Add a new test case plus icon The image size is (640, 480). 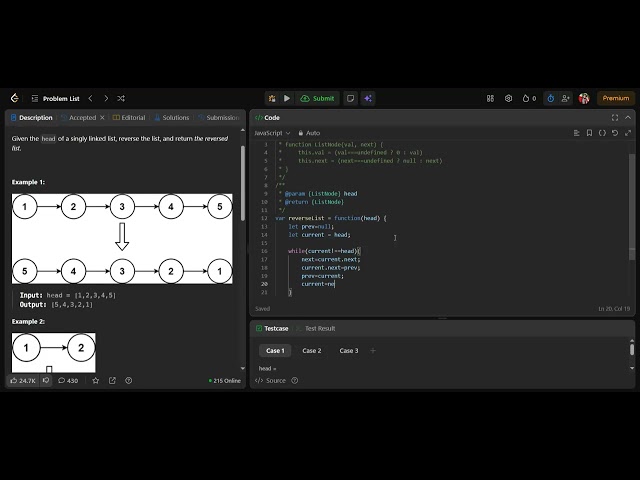point(373,351)
